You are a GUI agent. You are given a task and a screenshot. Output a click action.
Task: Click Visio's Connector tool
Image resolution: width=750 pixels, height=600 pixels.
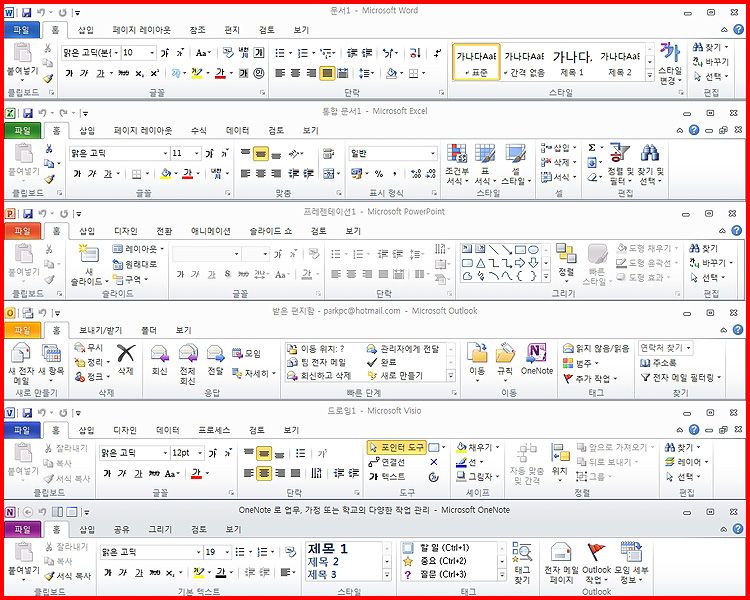[x=386, y=462]
